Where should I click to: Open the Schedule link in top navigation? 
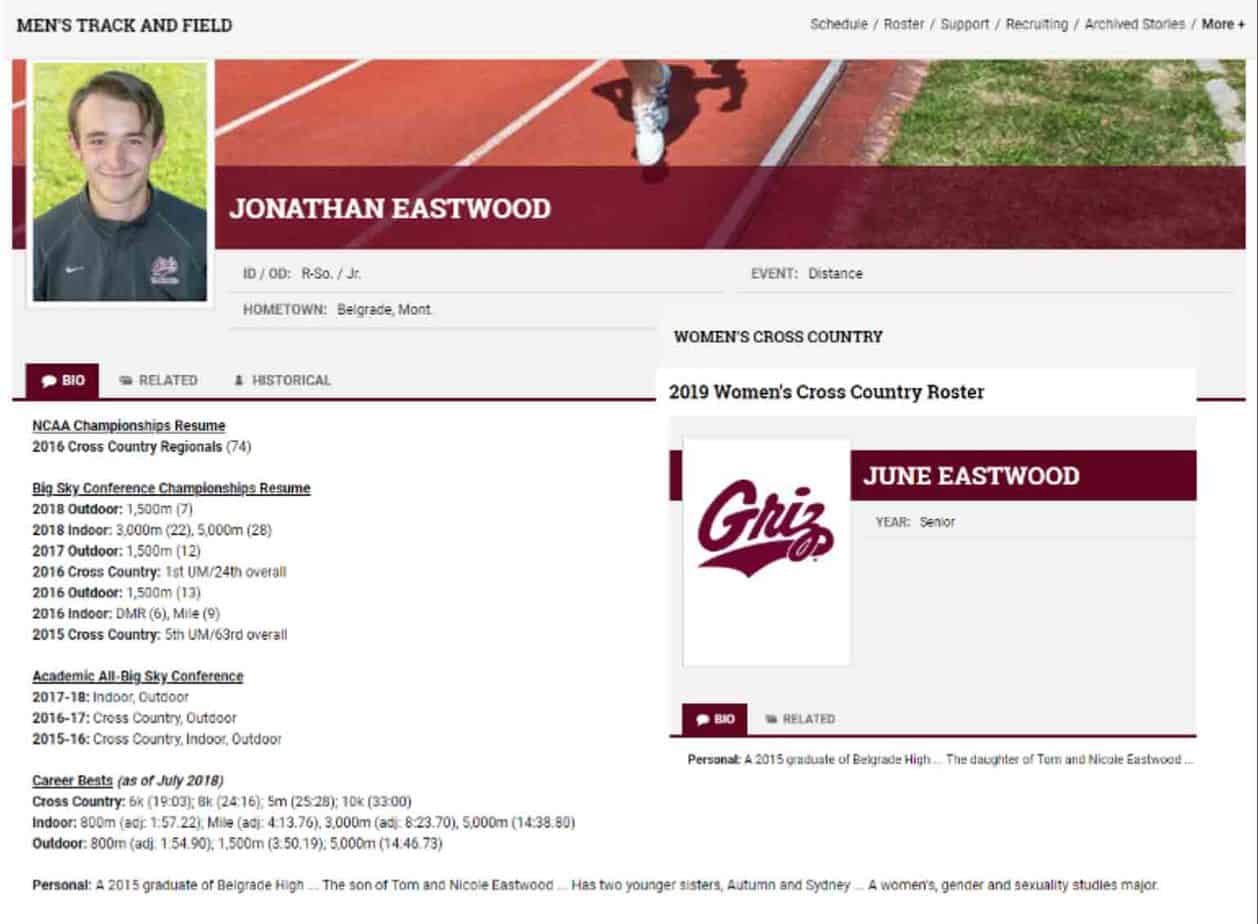coord(838,24)
